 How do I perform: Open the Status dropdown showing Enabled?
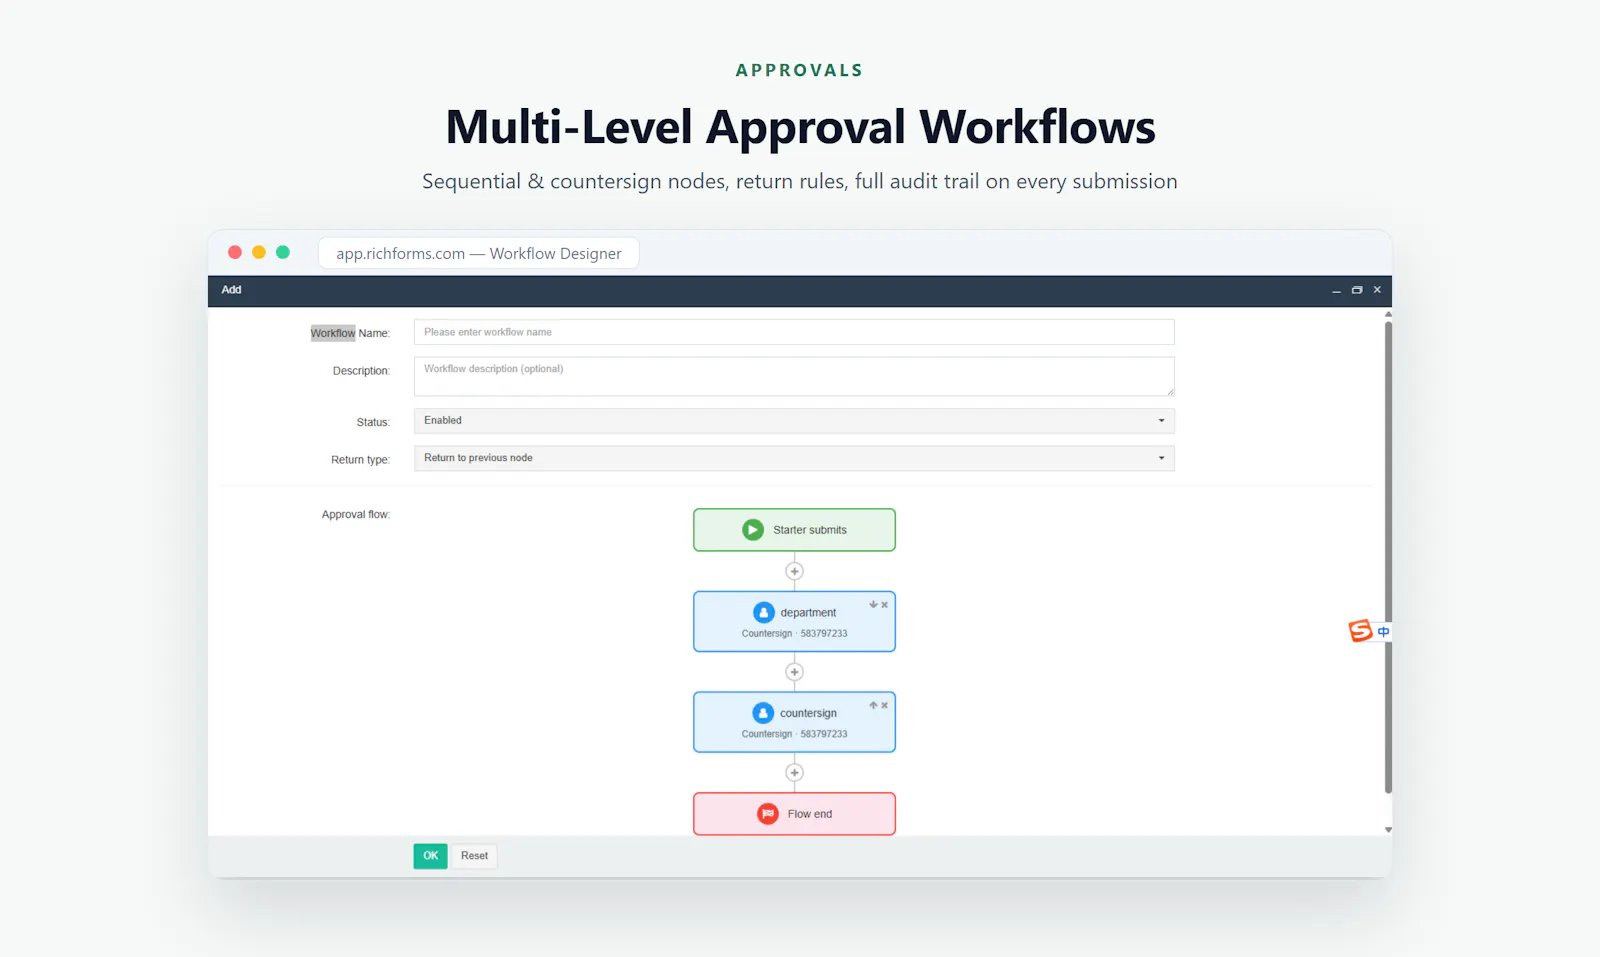click(794, 421)
